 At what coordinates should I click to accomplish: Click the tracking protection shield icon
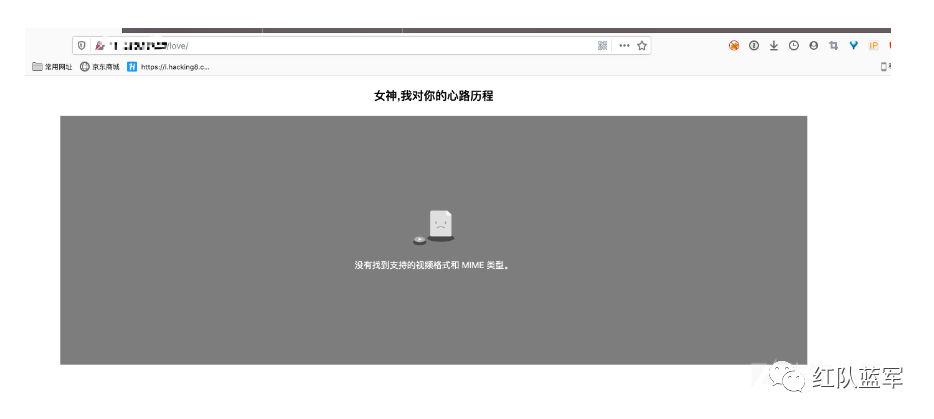point(82,45)
